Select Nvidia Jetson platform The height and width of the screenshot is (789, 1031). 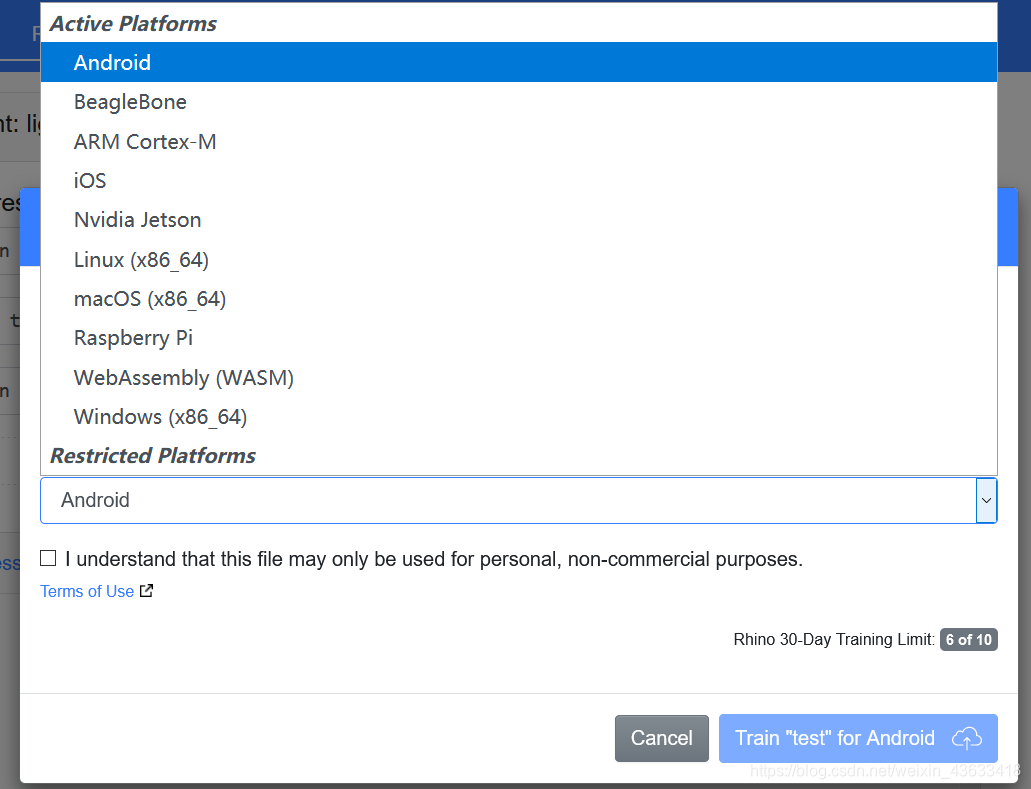pyautogui.click(x=519, y=220)
